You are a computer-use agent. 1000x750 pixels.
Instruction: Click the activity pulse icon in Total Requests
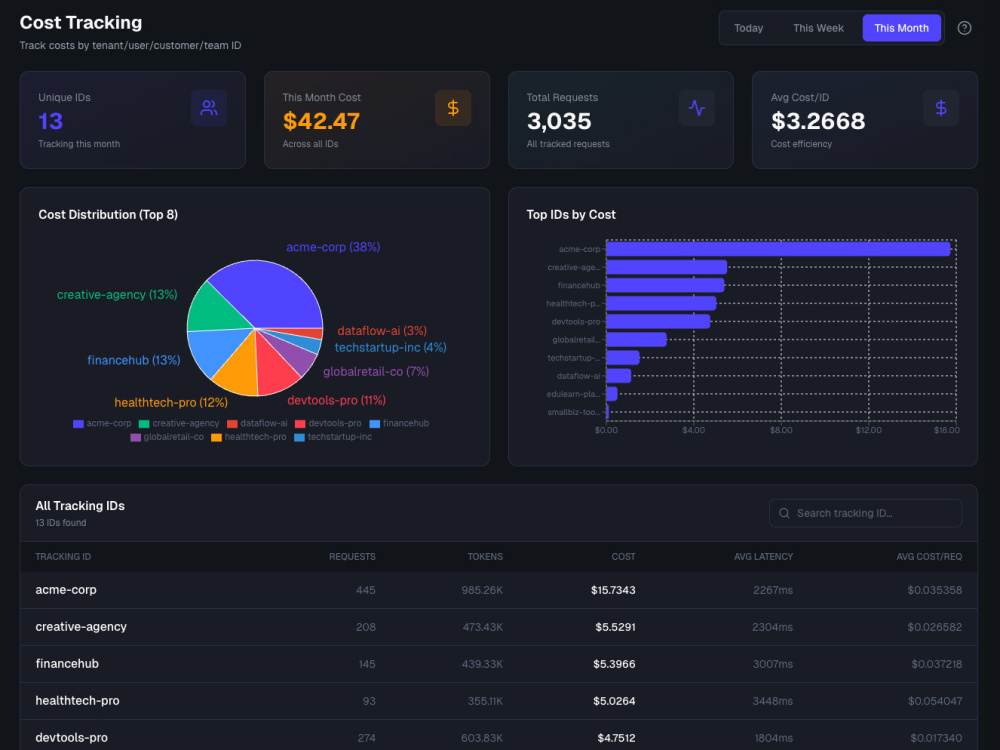pos(696,108)
